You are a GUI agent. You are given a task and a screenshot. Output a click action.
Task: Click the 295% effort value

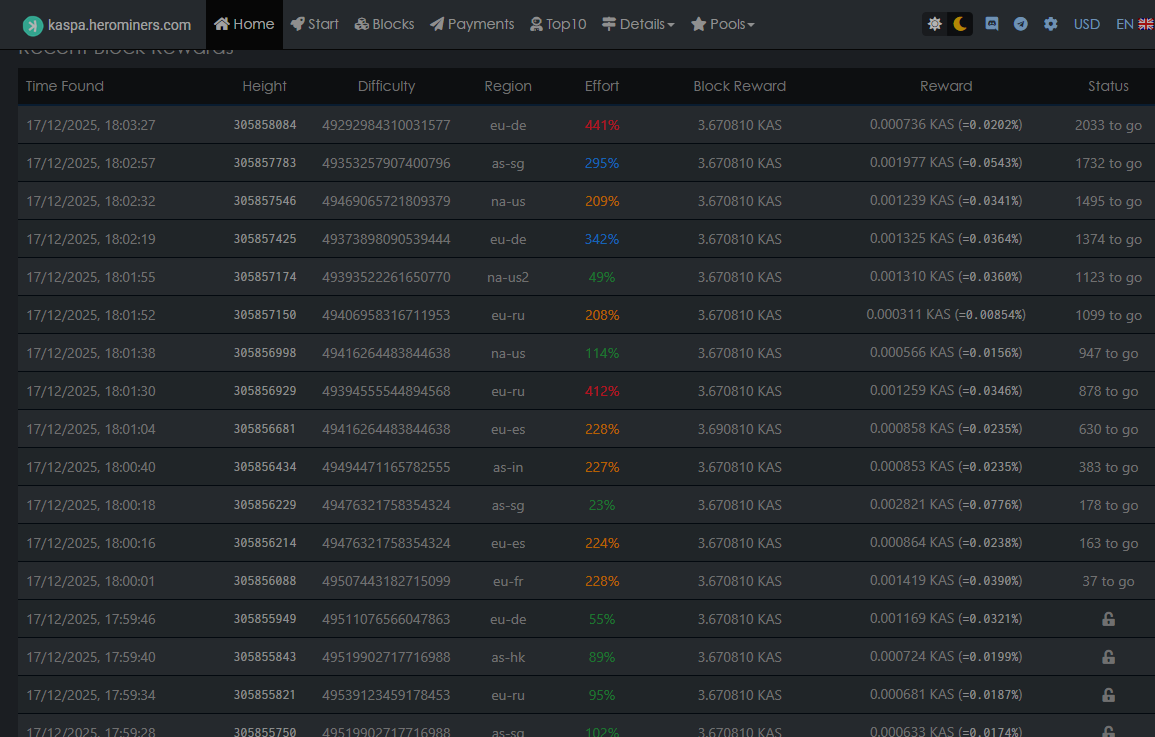602,163
